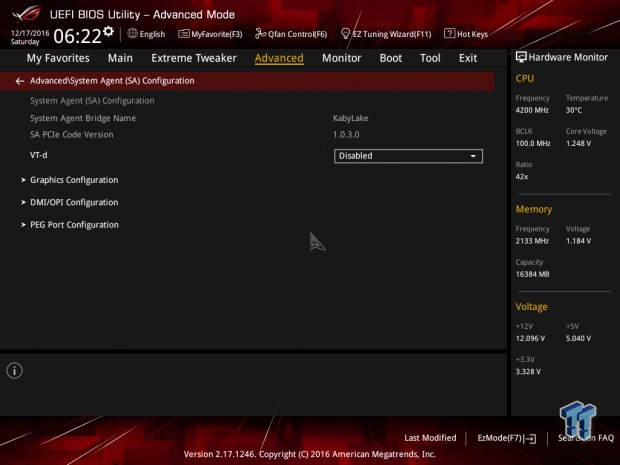Click the info icon in help area
The height and width of the screenshot is (465, 620).
[x=15, y=370]
